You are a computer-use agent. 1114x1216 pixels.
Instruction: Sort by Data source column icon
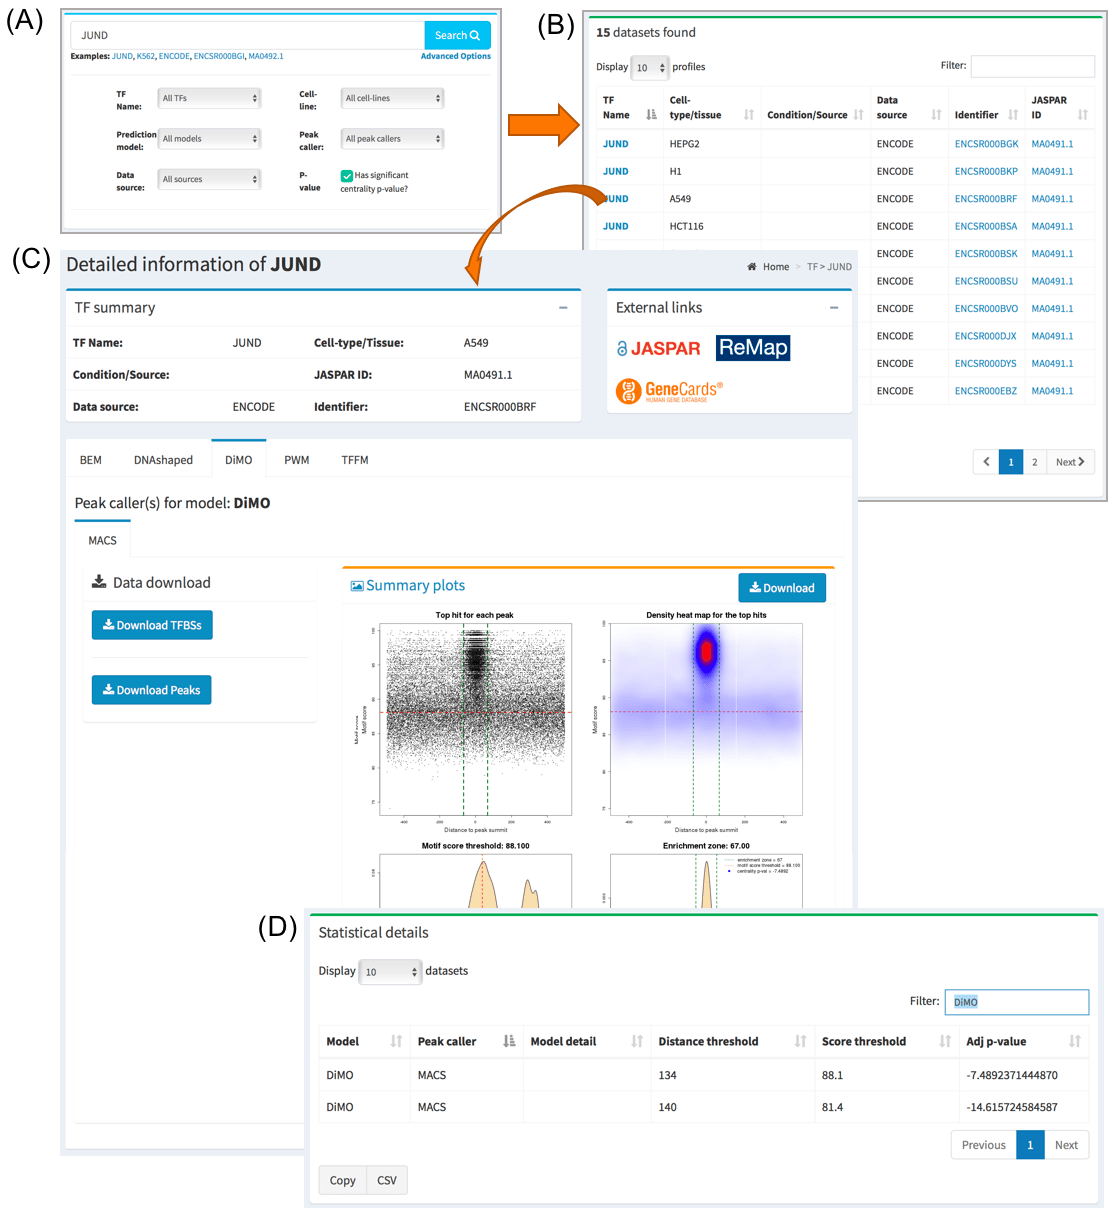tap(936, 115)
